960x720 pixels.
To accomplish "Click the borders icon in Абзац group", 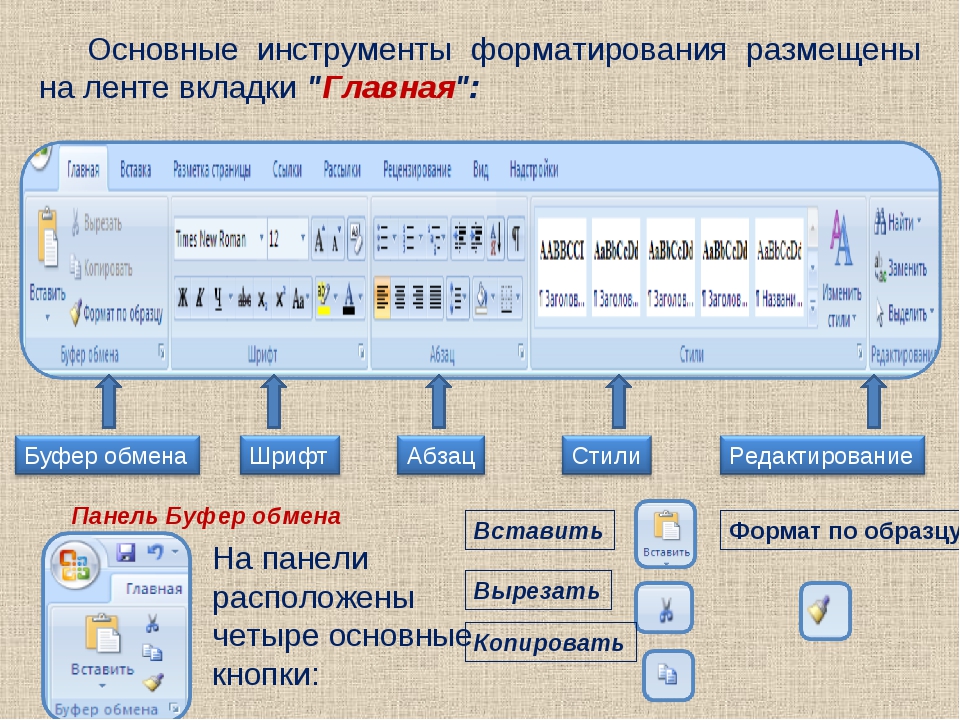I will (x=509, y=298).
